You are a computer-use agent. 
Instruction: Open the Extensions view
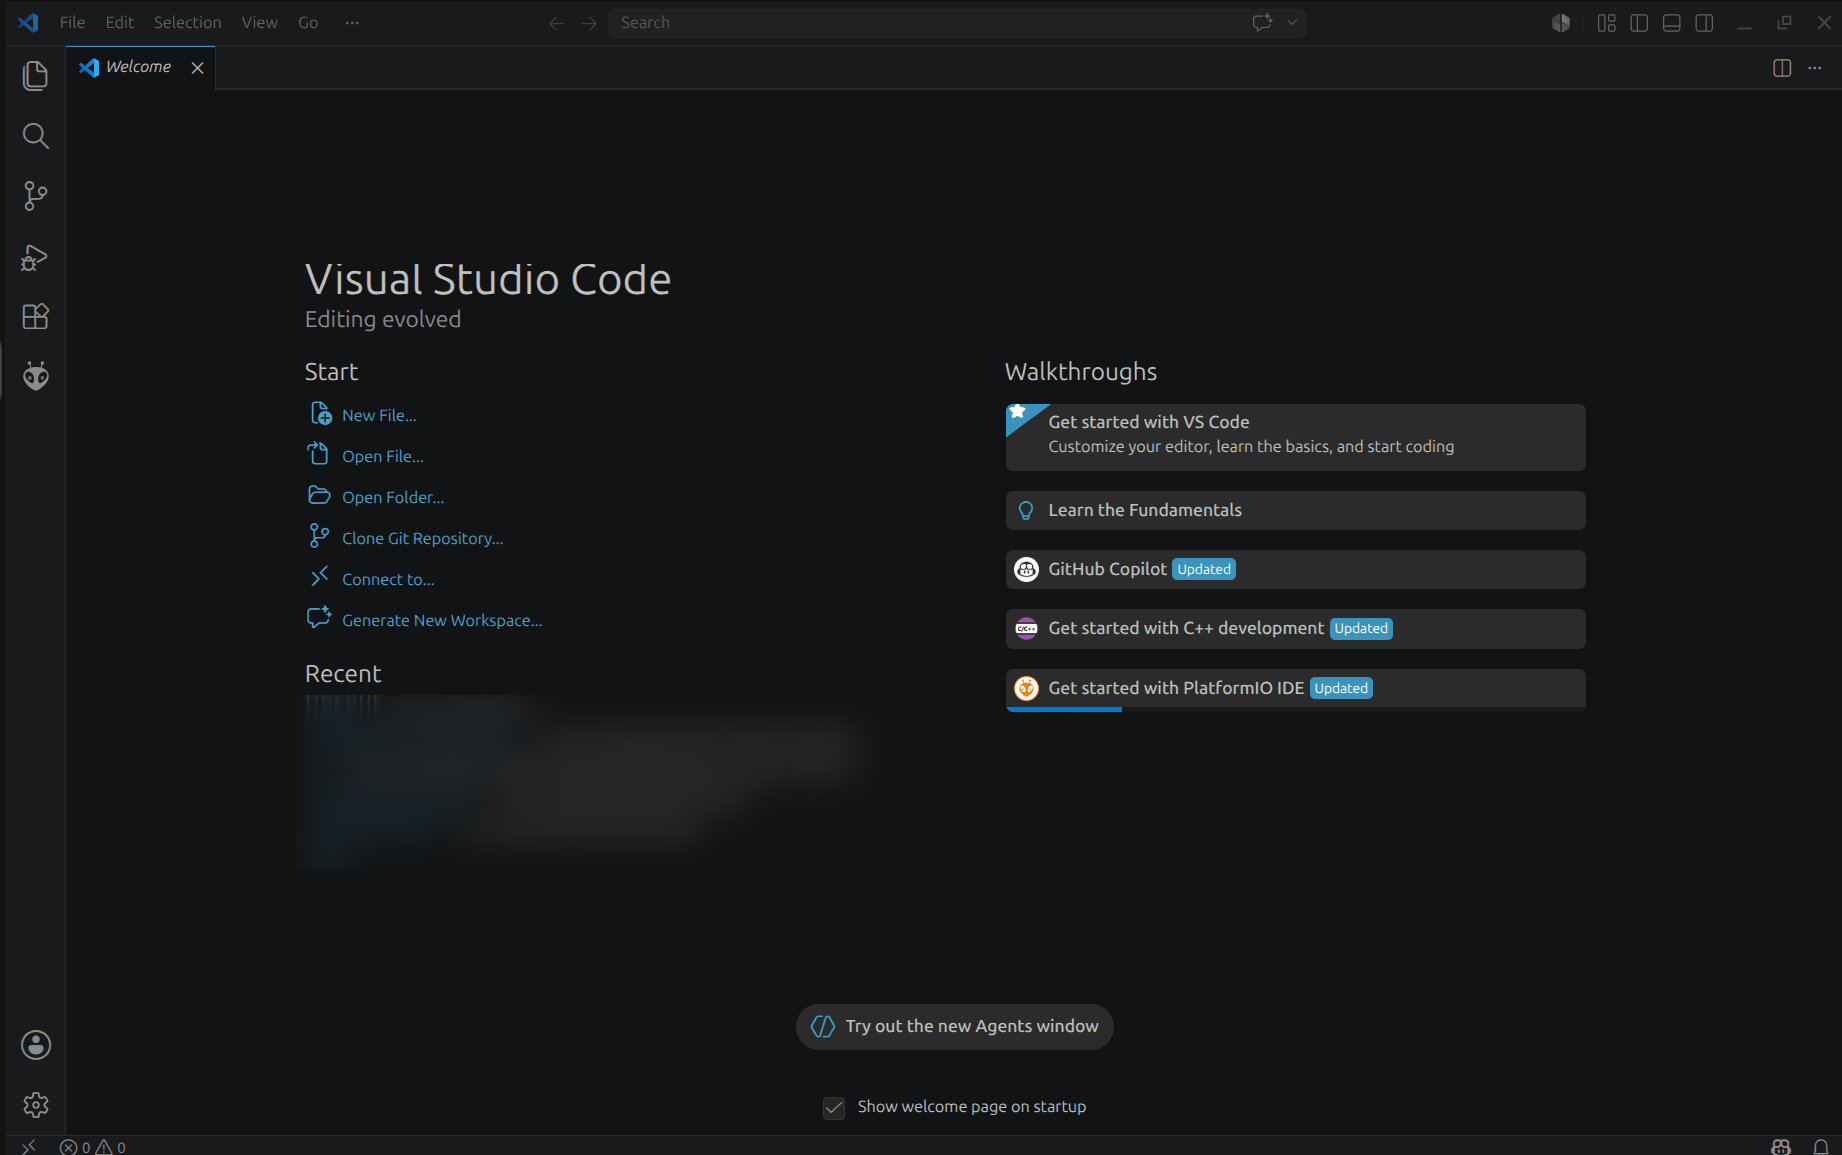pyautogui.click(x=35, y=317)
